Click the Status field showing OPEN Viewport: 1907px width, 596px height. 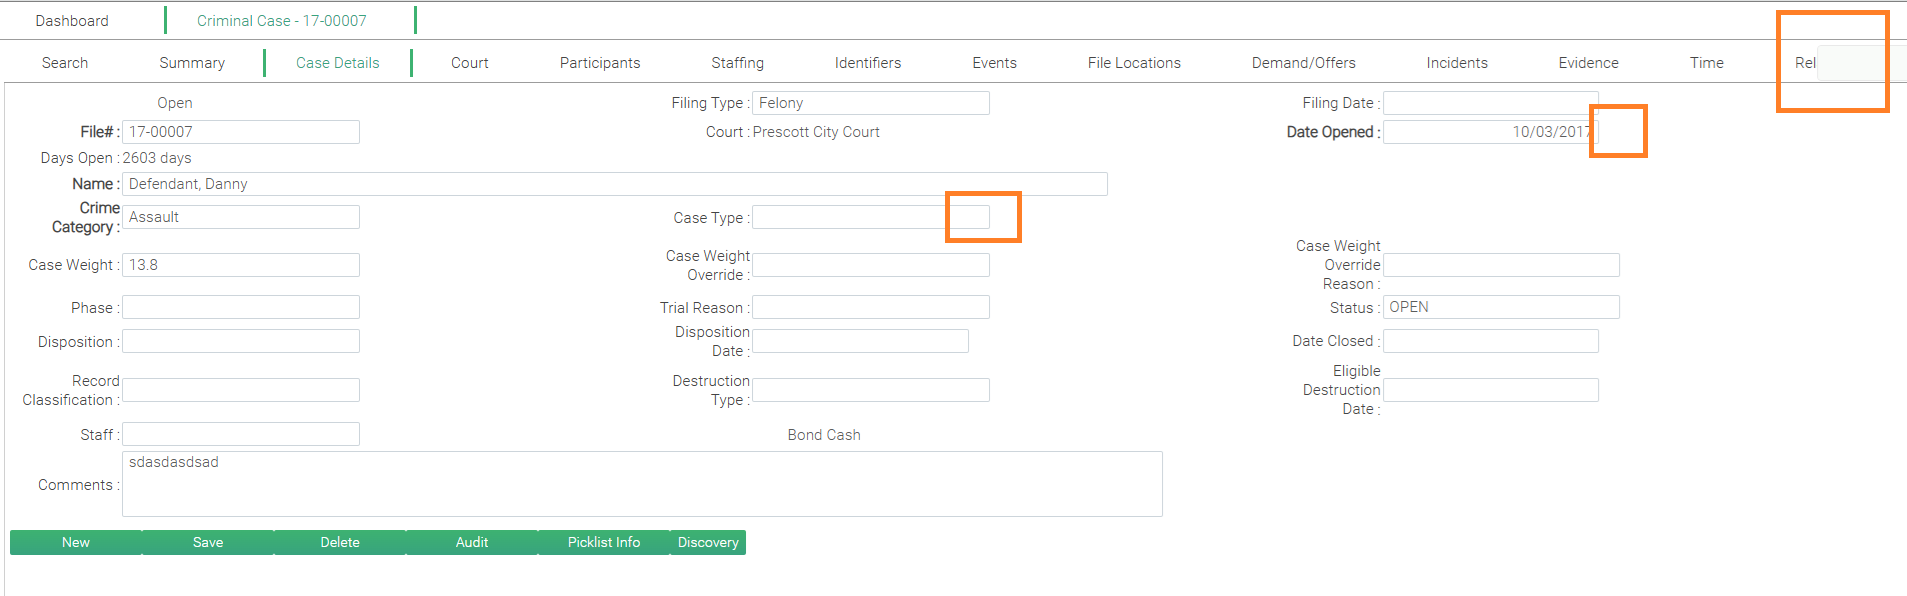pos(1500,307)
